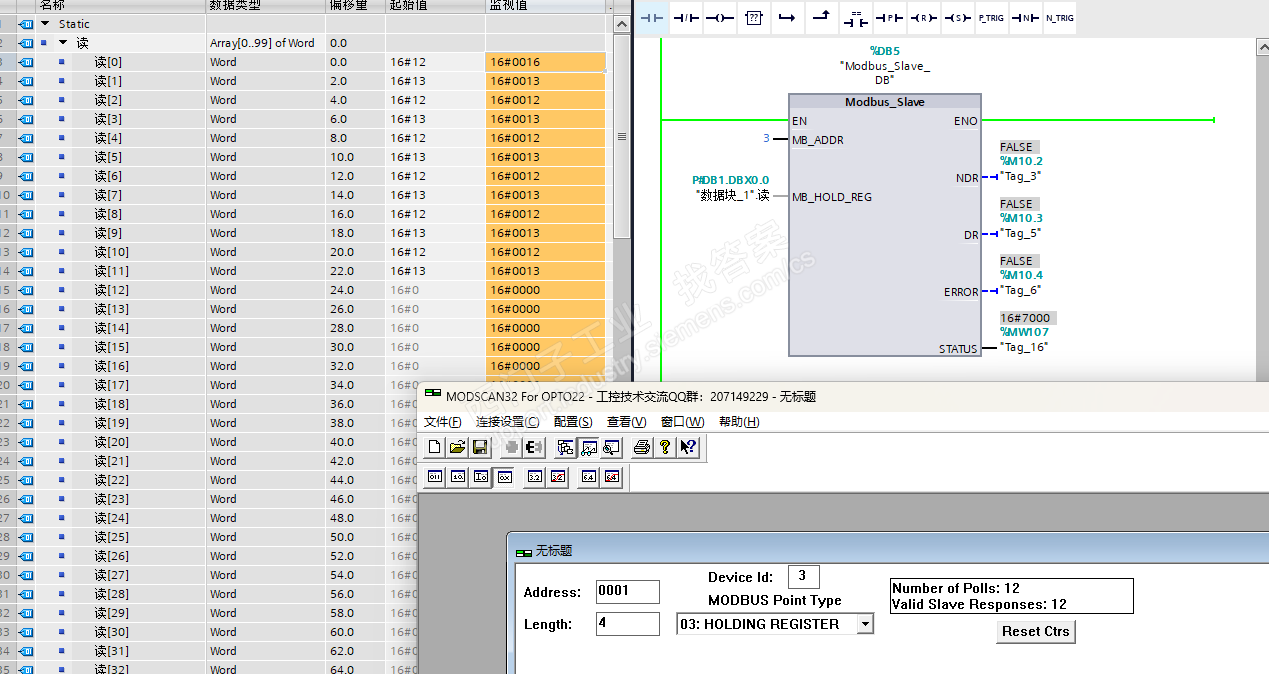Collapse the 读 array node
This screenshot has height=674, width=1269.
pyautogui.click(x=63, y=43)
